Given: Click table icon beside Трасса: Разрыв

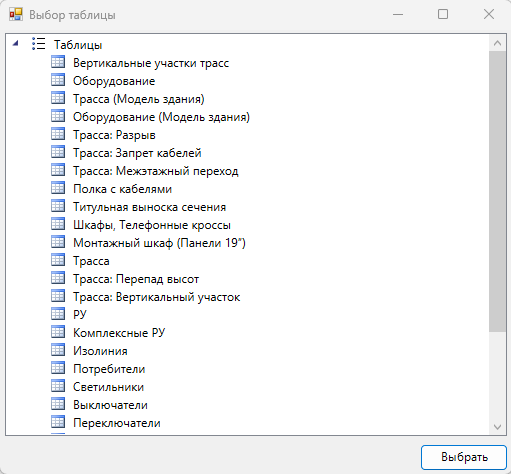Looking at the screenshot, I should [58, 134].
